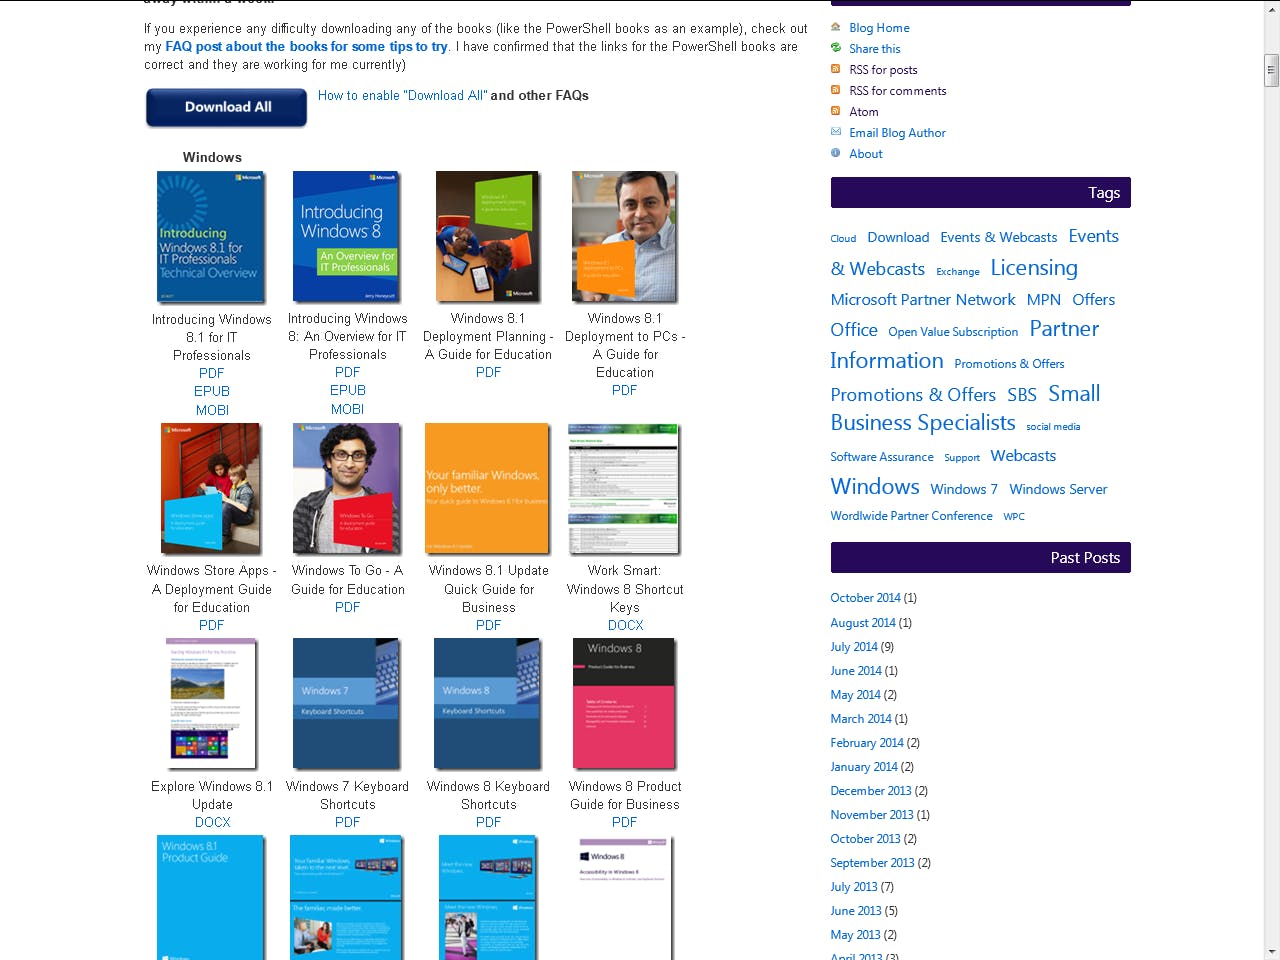Open the Work Smart Shortcut Keys thumbnail
The height and width of the screenshot is (960, 1280).
coord(624,489)
